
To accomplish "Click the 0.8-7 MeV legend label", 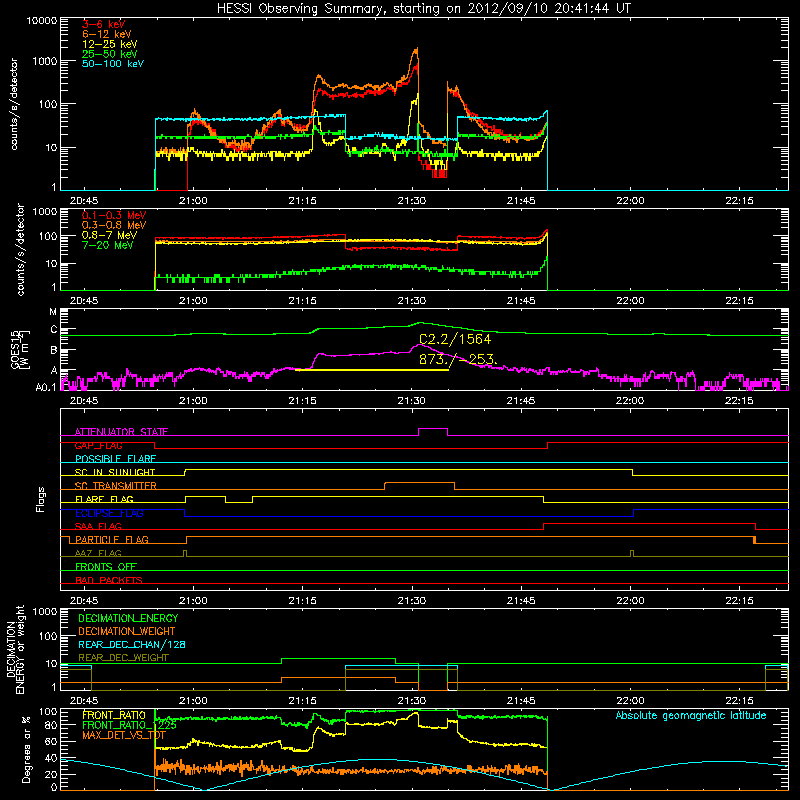I will 110,235.
